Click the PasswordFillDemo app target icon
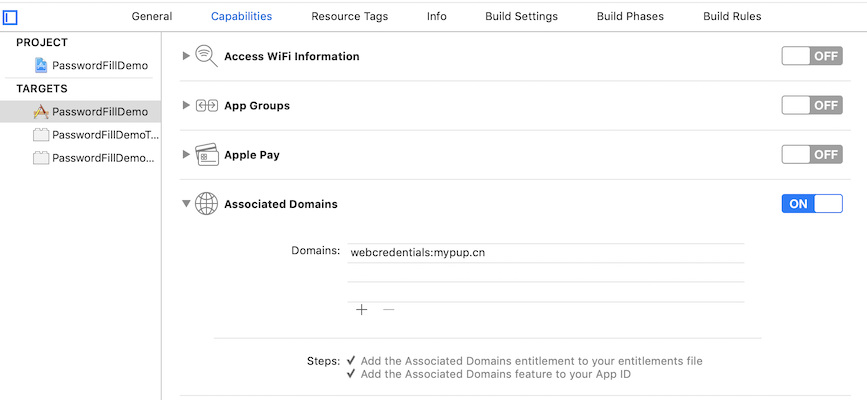 (41, 112)
